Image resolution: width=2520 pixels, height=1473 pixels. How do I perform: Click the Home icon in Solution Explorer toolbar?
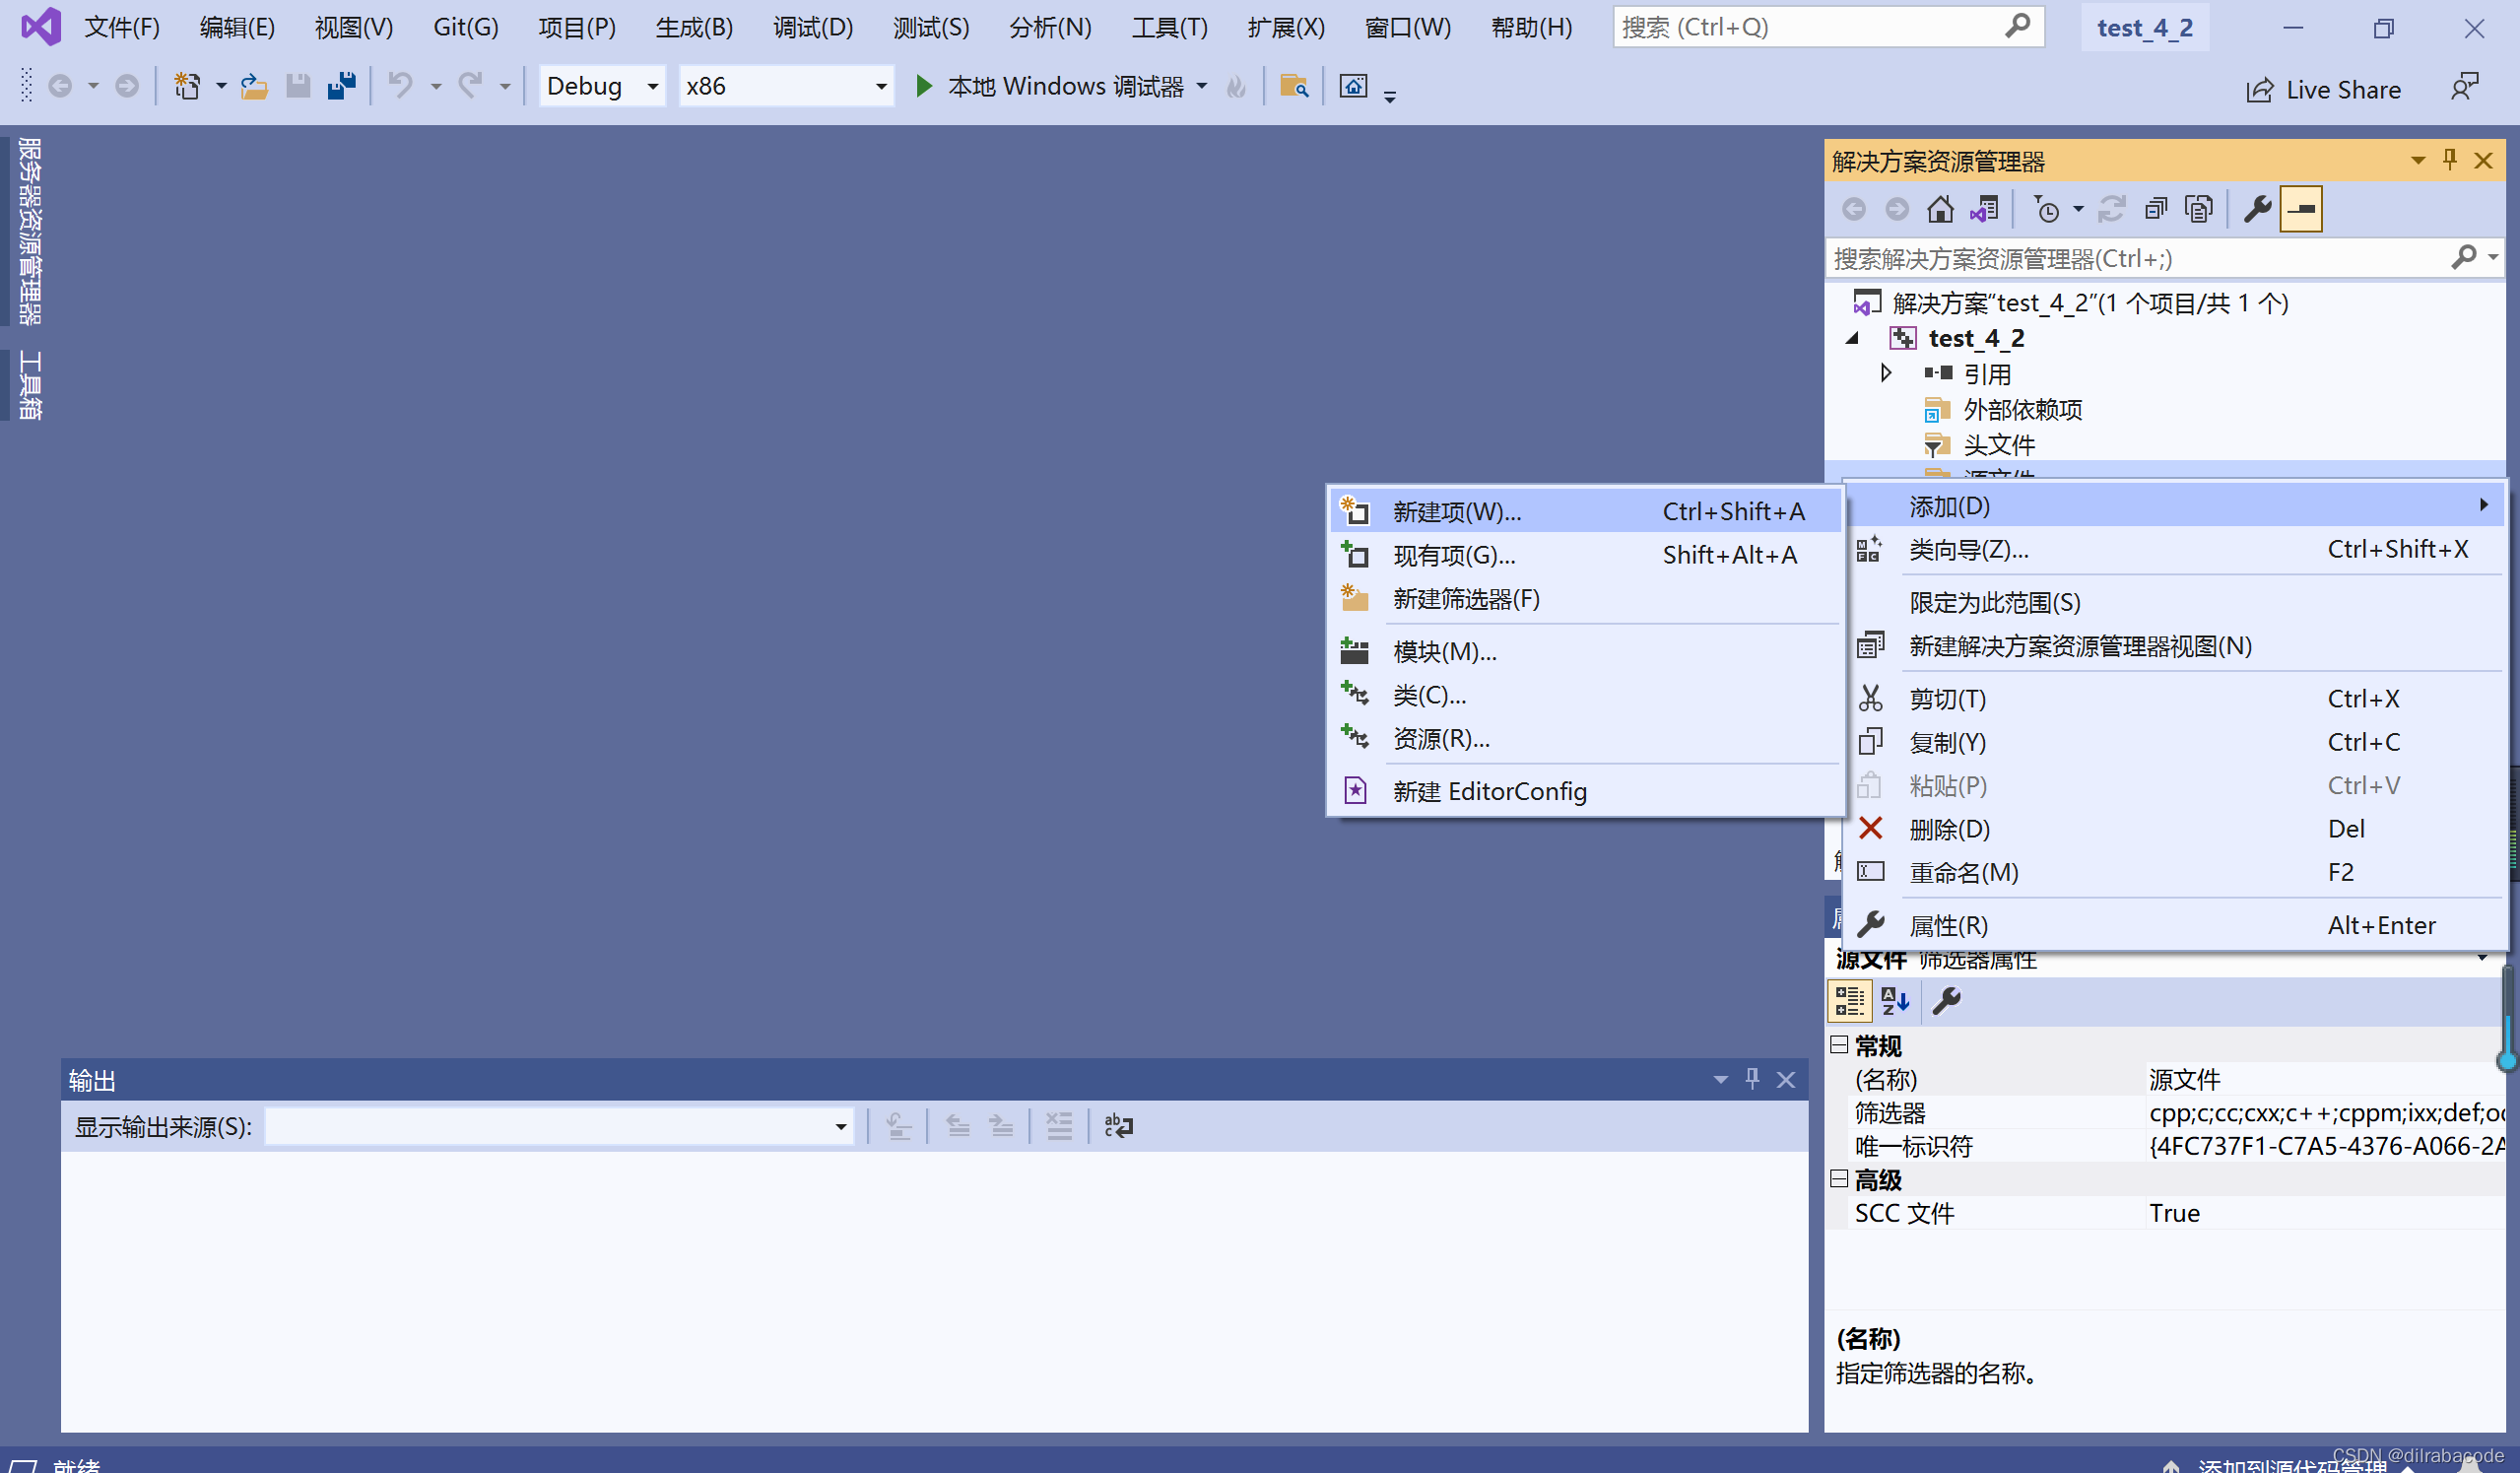(1940, 209)
